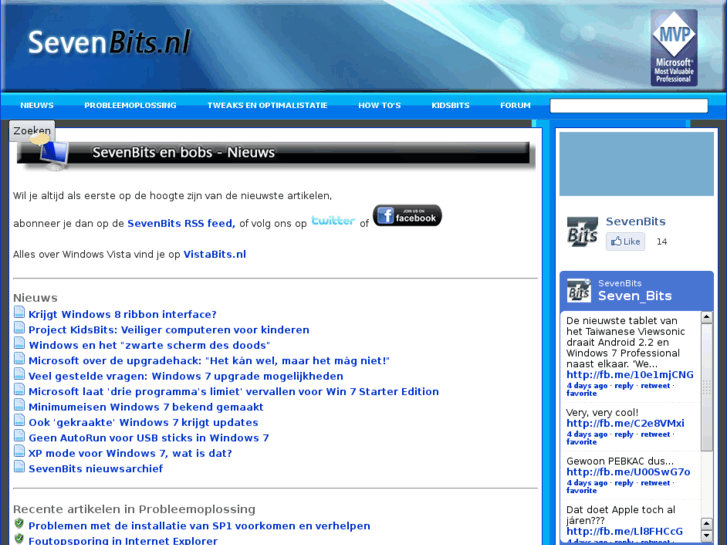Open the Nieuws menu item

(x=37, y=105)
